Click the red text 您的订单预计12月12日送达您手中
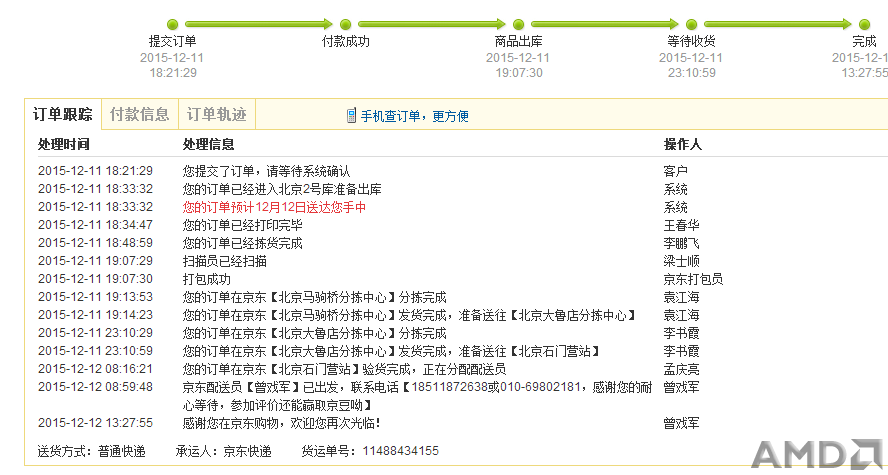This screenshot has height=475, width=888. tap(274, 207)
